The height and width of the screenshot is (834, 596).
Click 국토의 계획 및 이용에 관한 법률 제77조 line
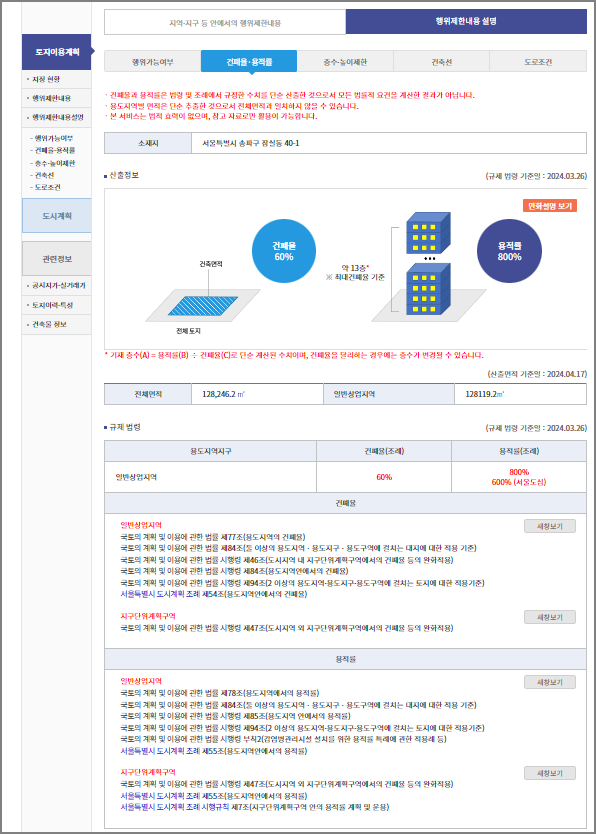tap(213, 537)
